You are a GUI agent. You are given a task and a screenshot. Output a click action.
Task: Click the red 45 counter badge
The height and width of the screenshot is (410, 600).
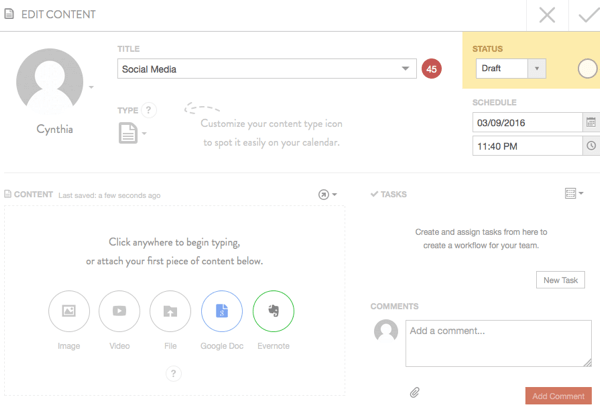[x=432, y=69]
